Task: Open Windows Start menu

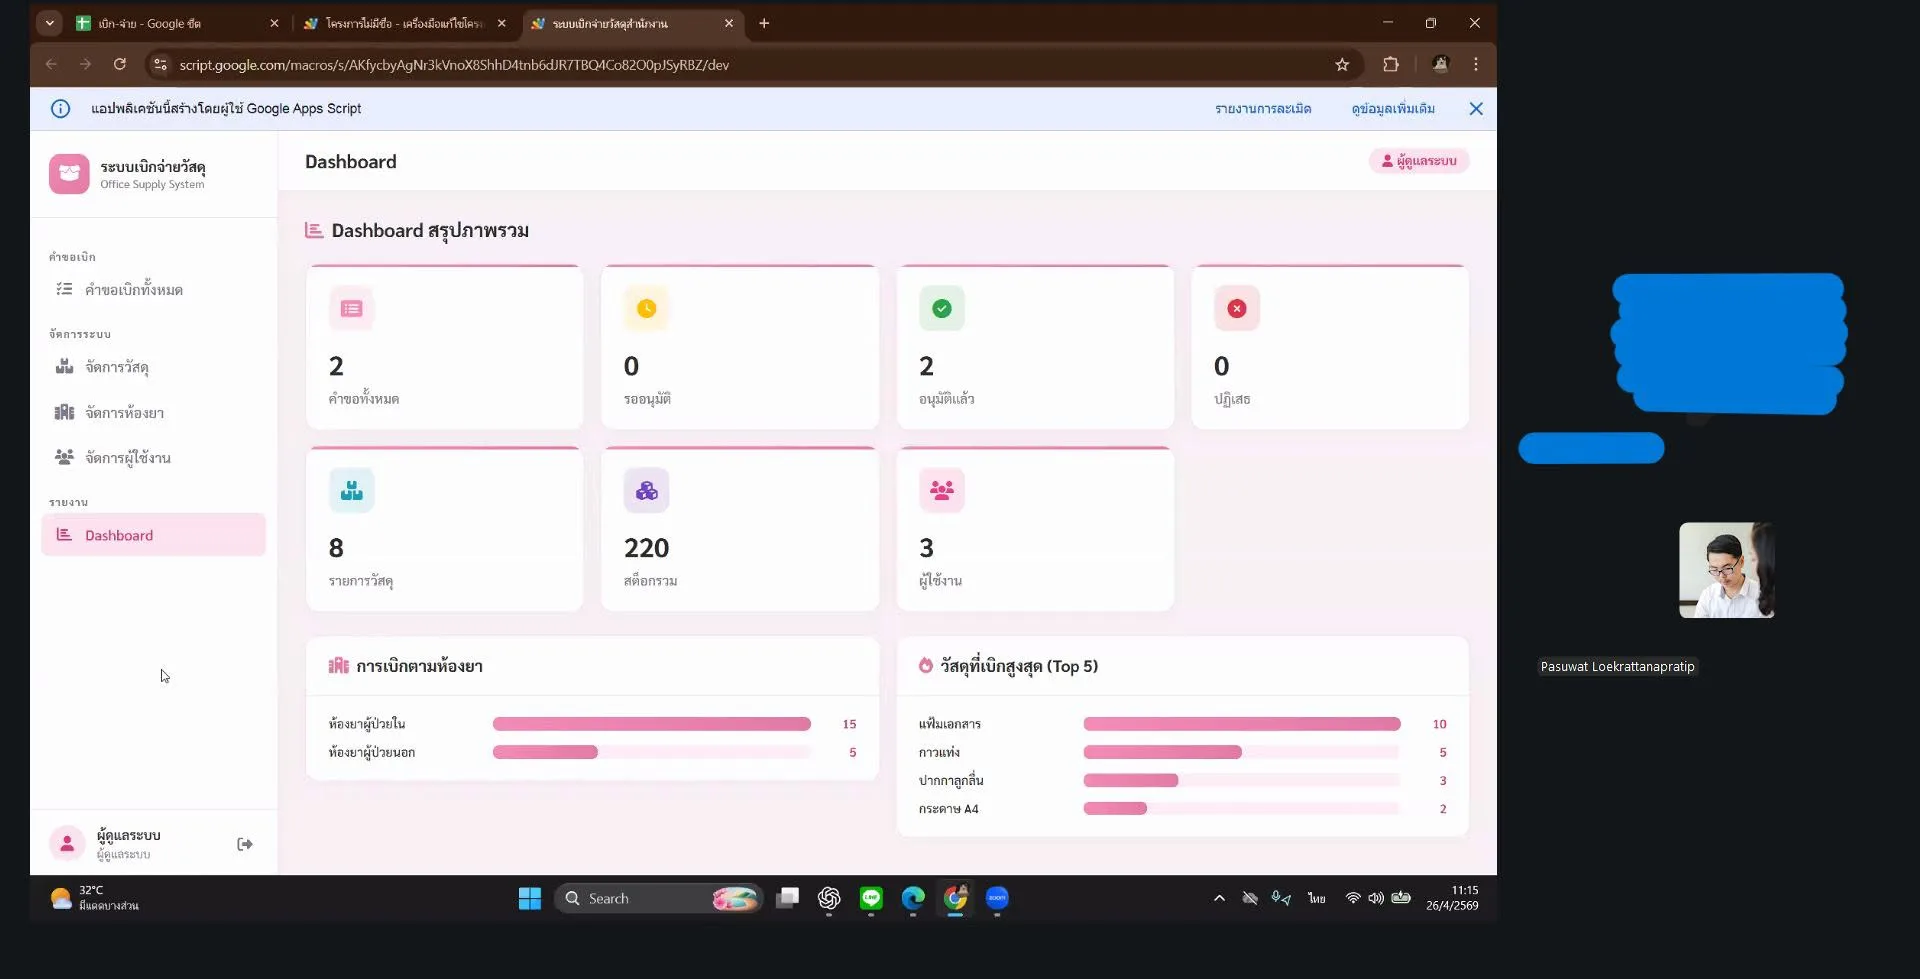Action: pyautogui.click(x=530, y=898)
